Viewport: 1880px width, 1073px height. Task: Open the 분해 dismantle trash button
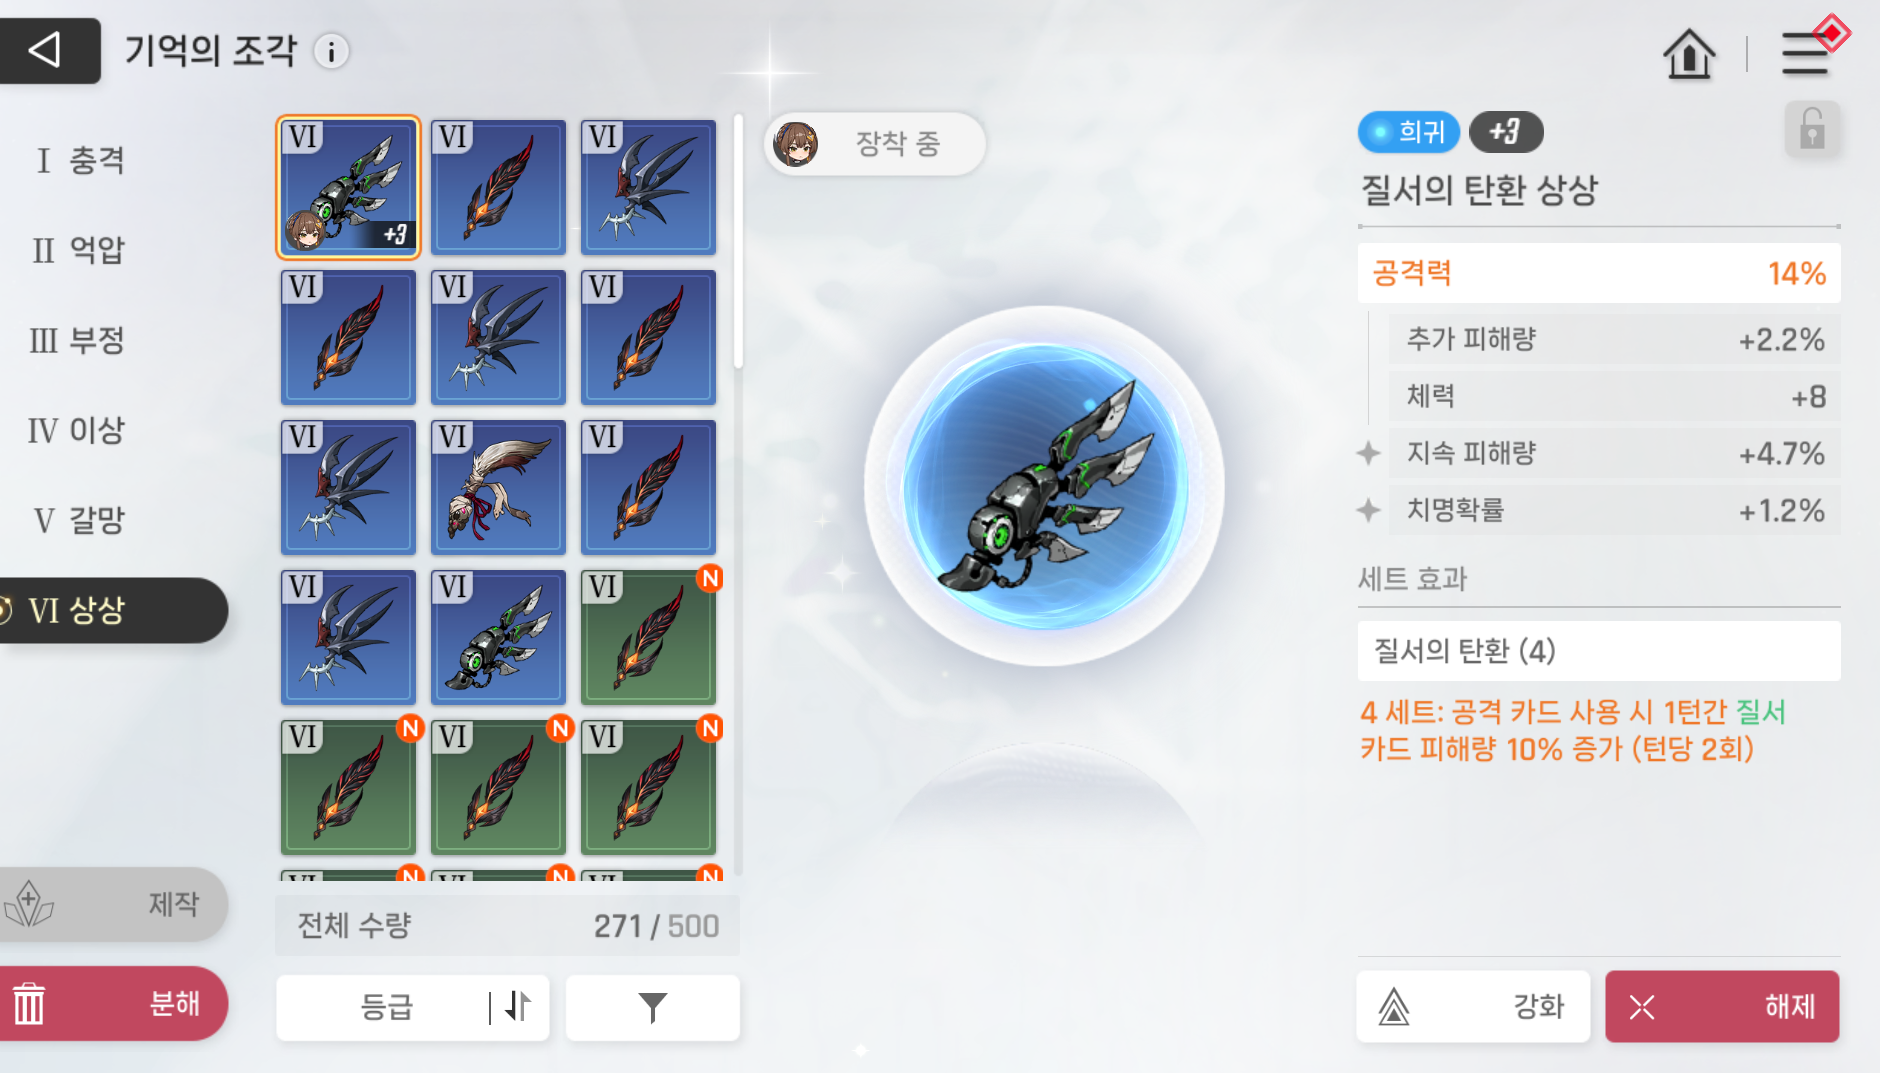pos(112,1003)
